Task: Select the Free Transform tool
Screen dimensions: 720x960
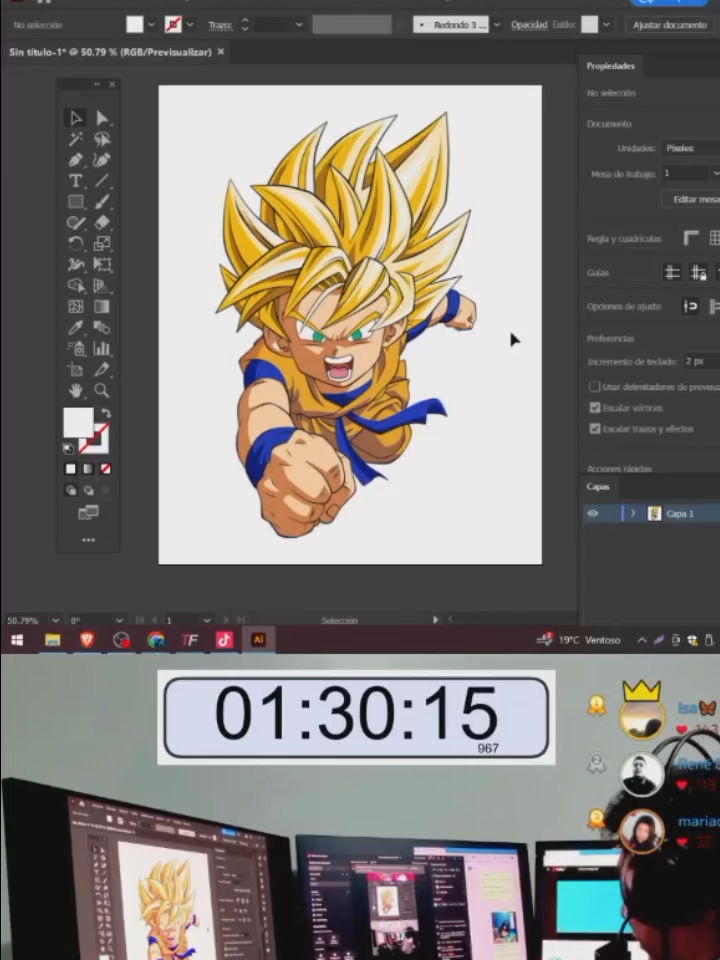Action: [102, 264]
